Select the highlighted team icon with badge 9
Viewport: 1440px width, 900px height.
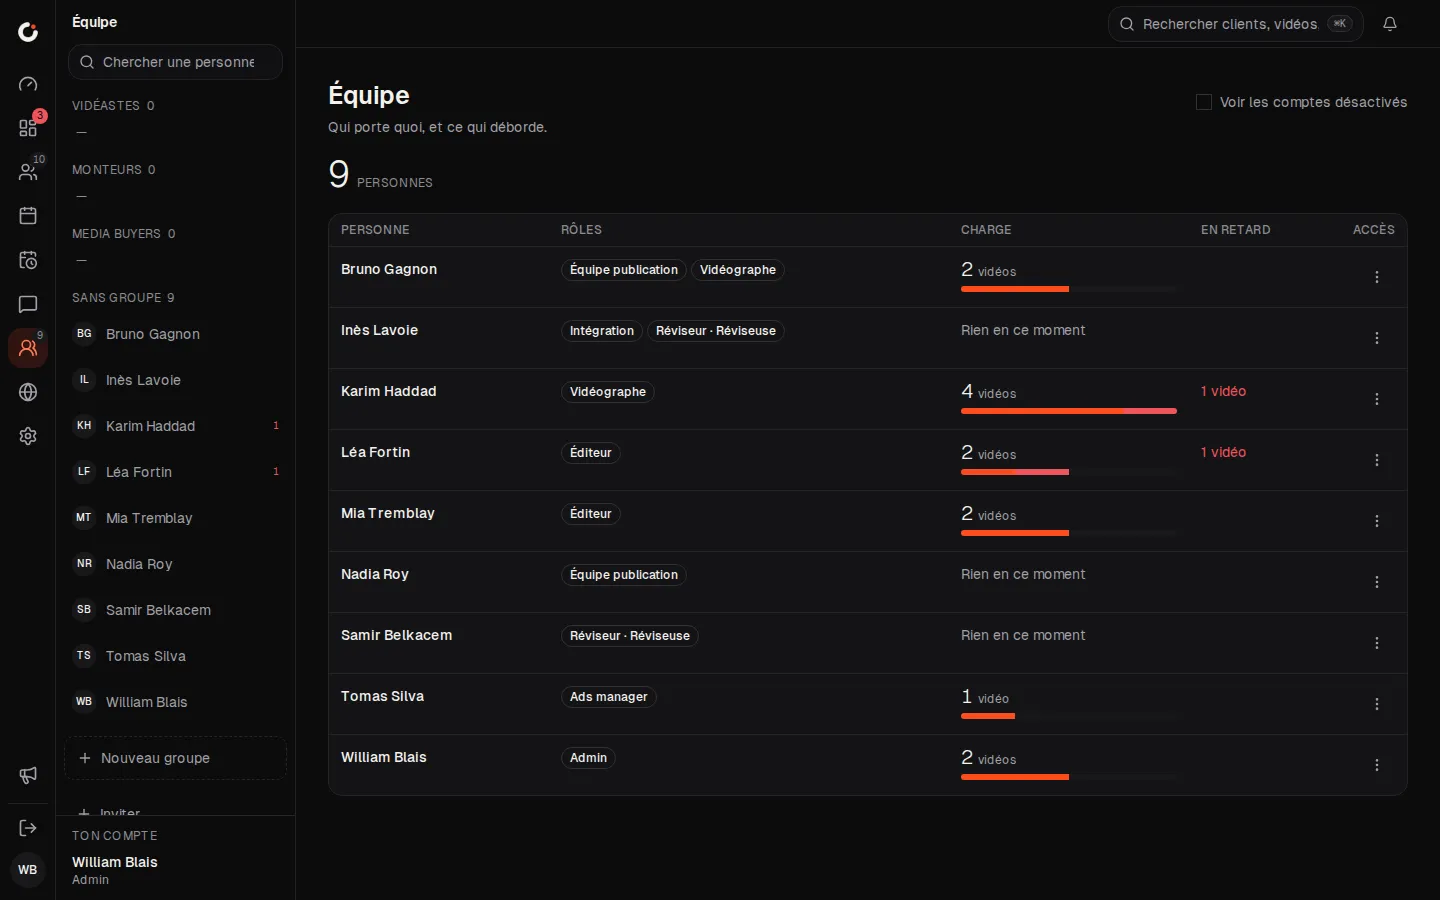click(x=28, y=348)
